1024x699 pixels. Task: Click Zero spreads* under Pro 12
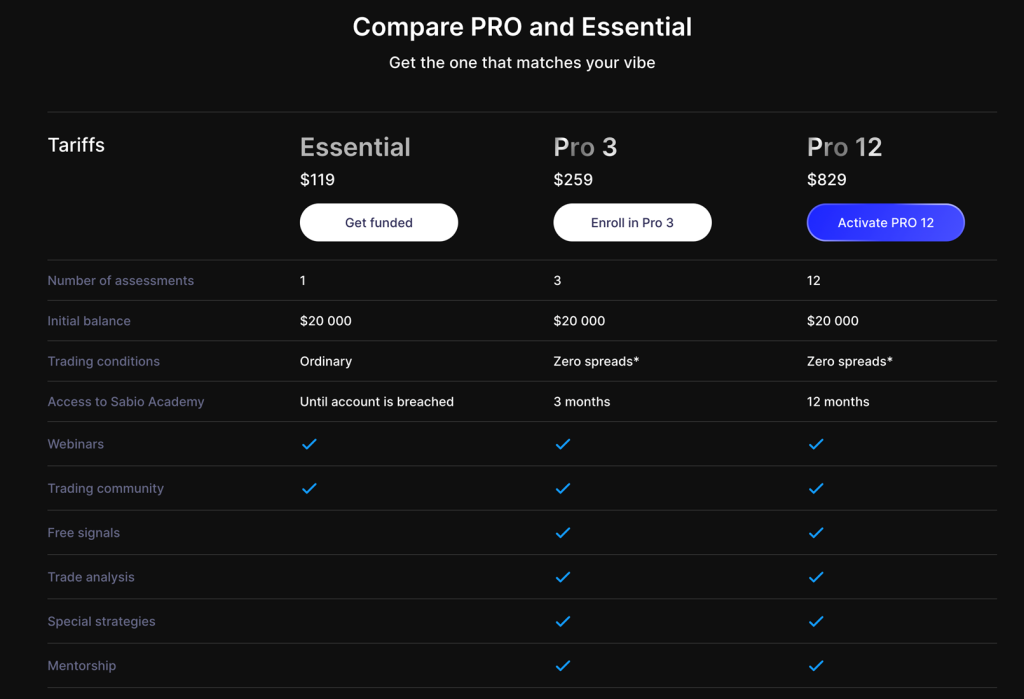(x=850, y=361)
